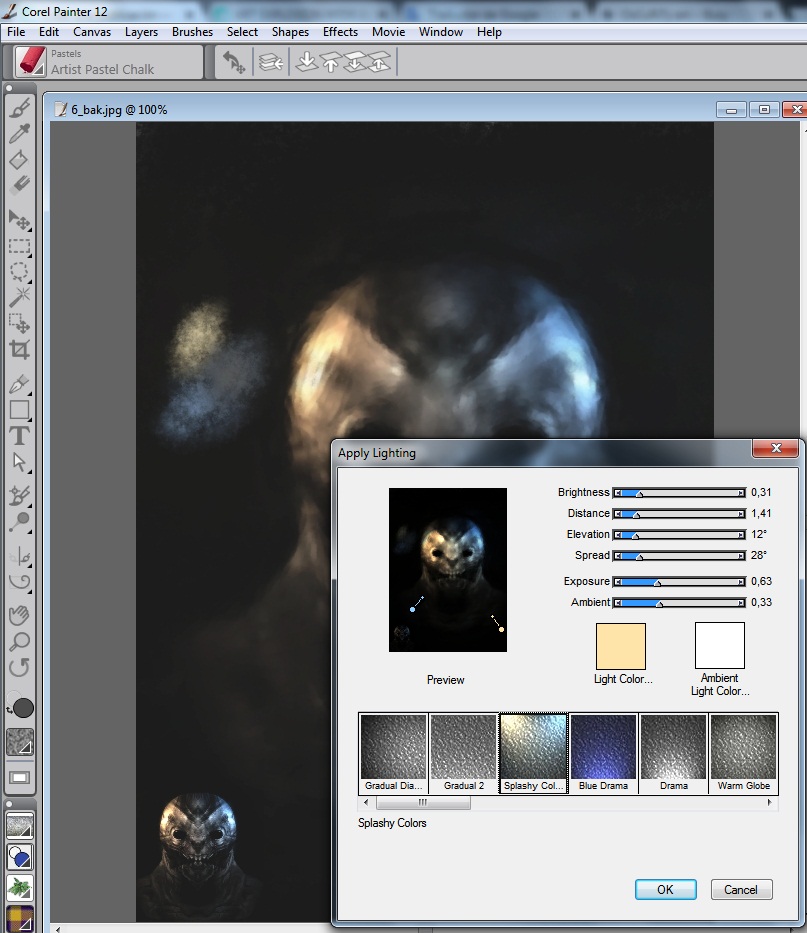Click the second down-arrow layer icon in property bar
This screenshot has width=807, height=933.
pos(355,62)
